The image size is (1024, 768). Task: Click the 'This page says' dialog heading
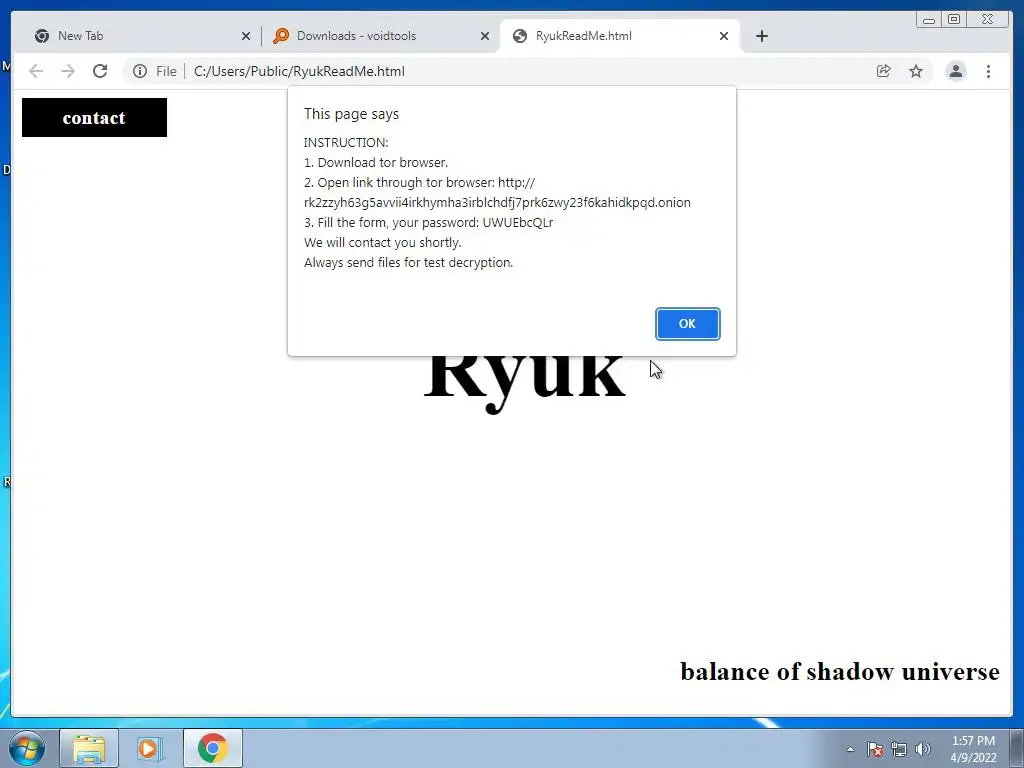351,114
